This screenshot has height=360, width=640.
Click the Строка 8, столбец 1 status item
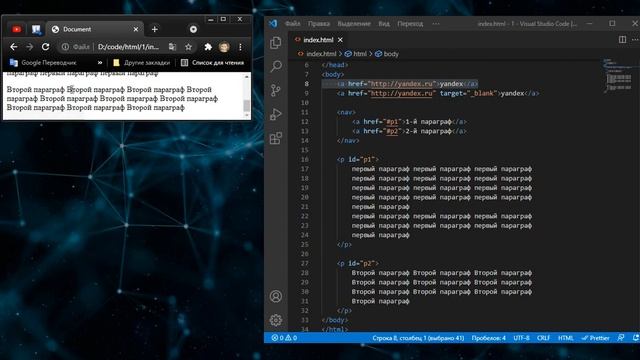[x=418, y=338]
